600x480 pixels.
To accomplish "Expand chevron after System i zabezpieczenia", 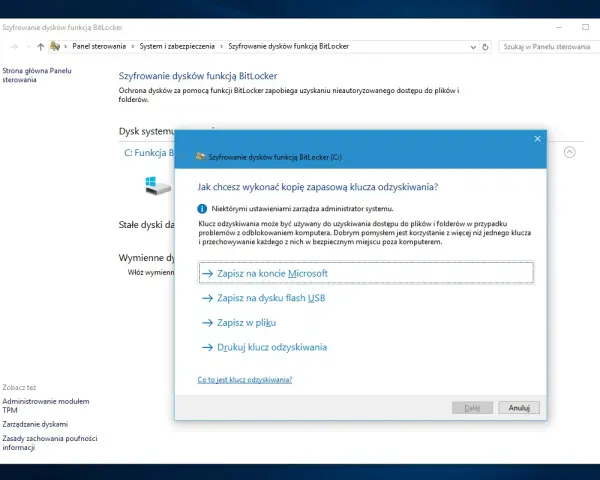I will coord(222,47).
